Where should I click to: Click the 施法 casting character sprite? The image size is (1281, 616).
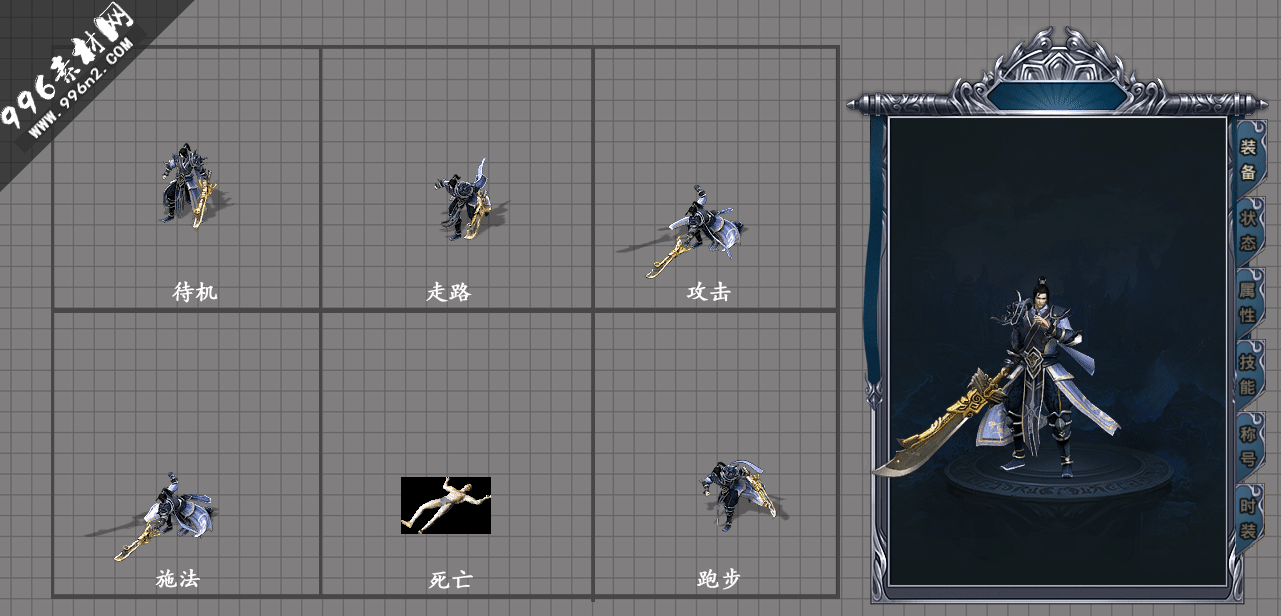pyautogui.click(x=152, y=516)
